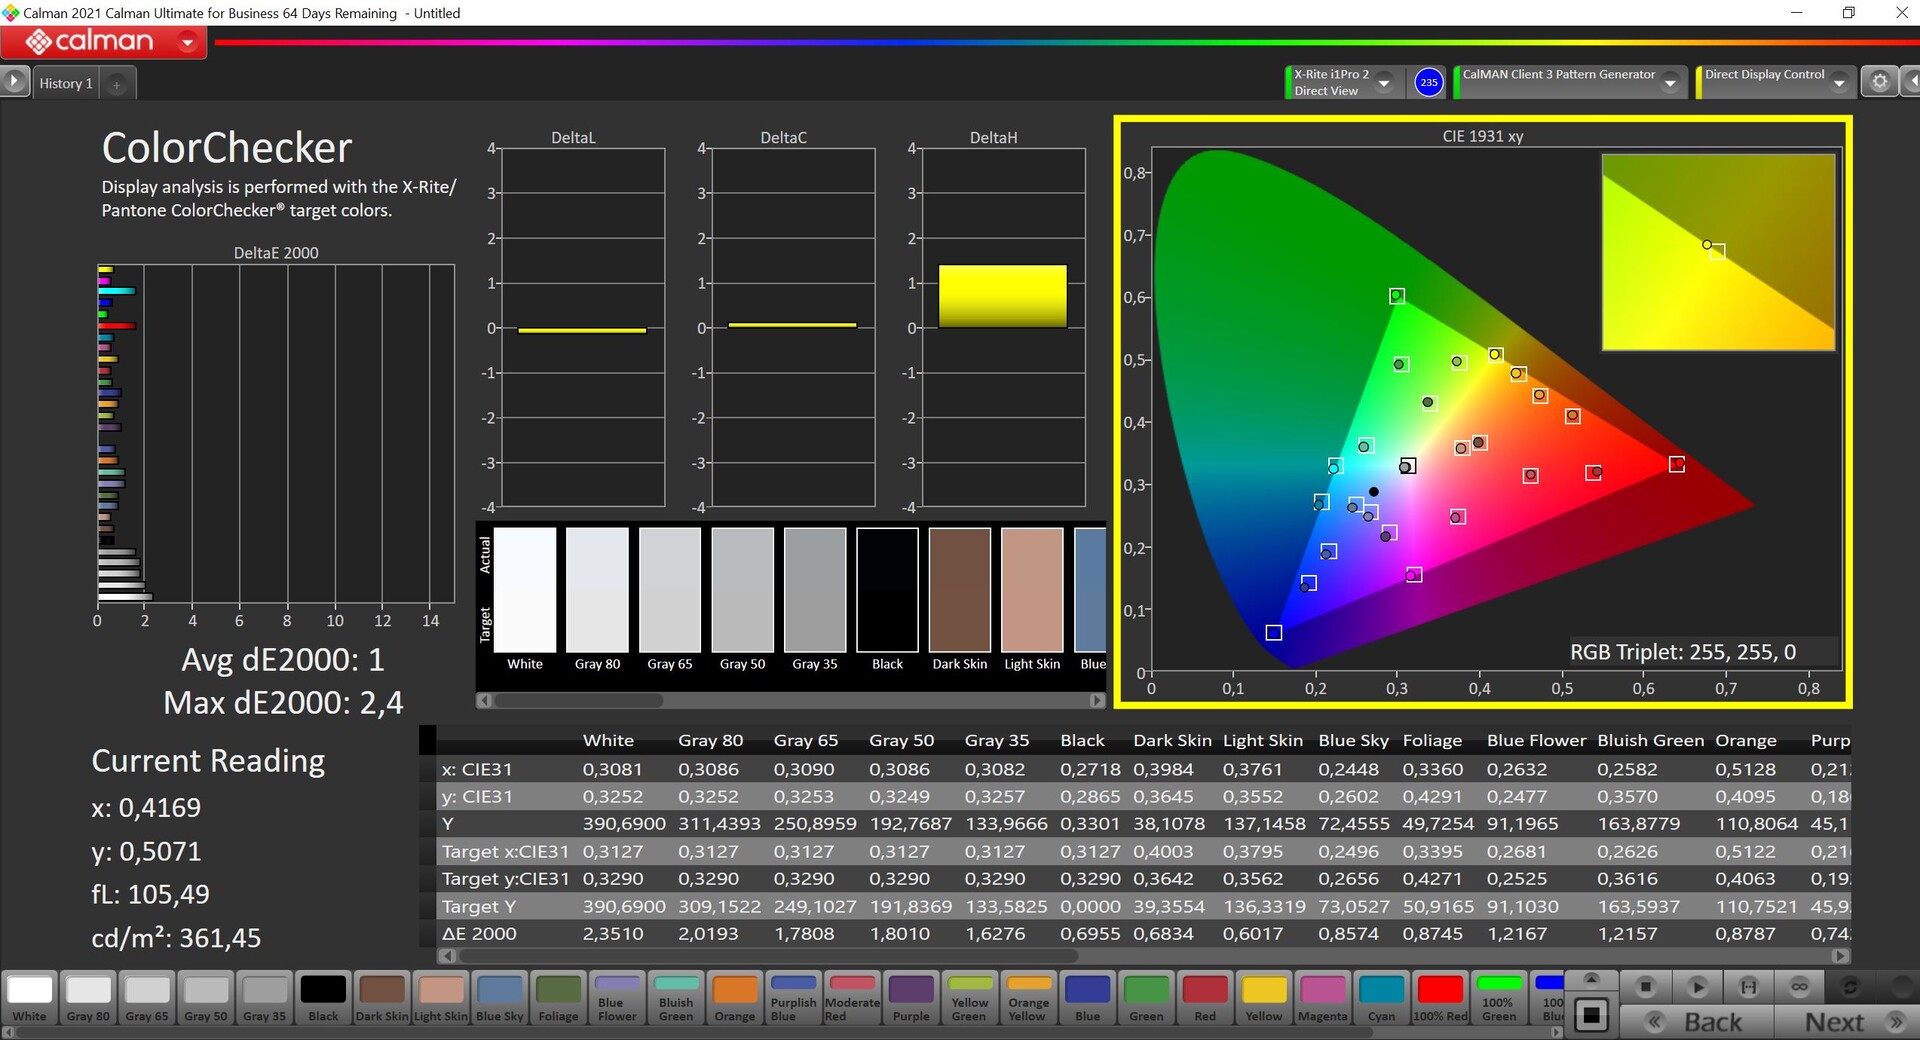The width and height of the screenshot is (1920, 1040).
Task: Click the infinity continuous-read icon
Action: (1799, 987)
